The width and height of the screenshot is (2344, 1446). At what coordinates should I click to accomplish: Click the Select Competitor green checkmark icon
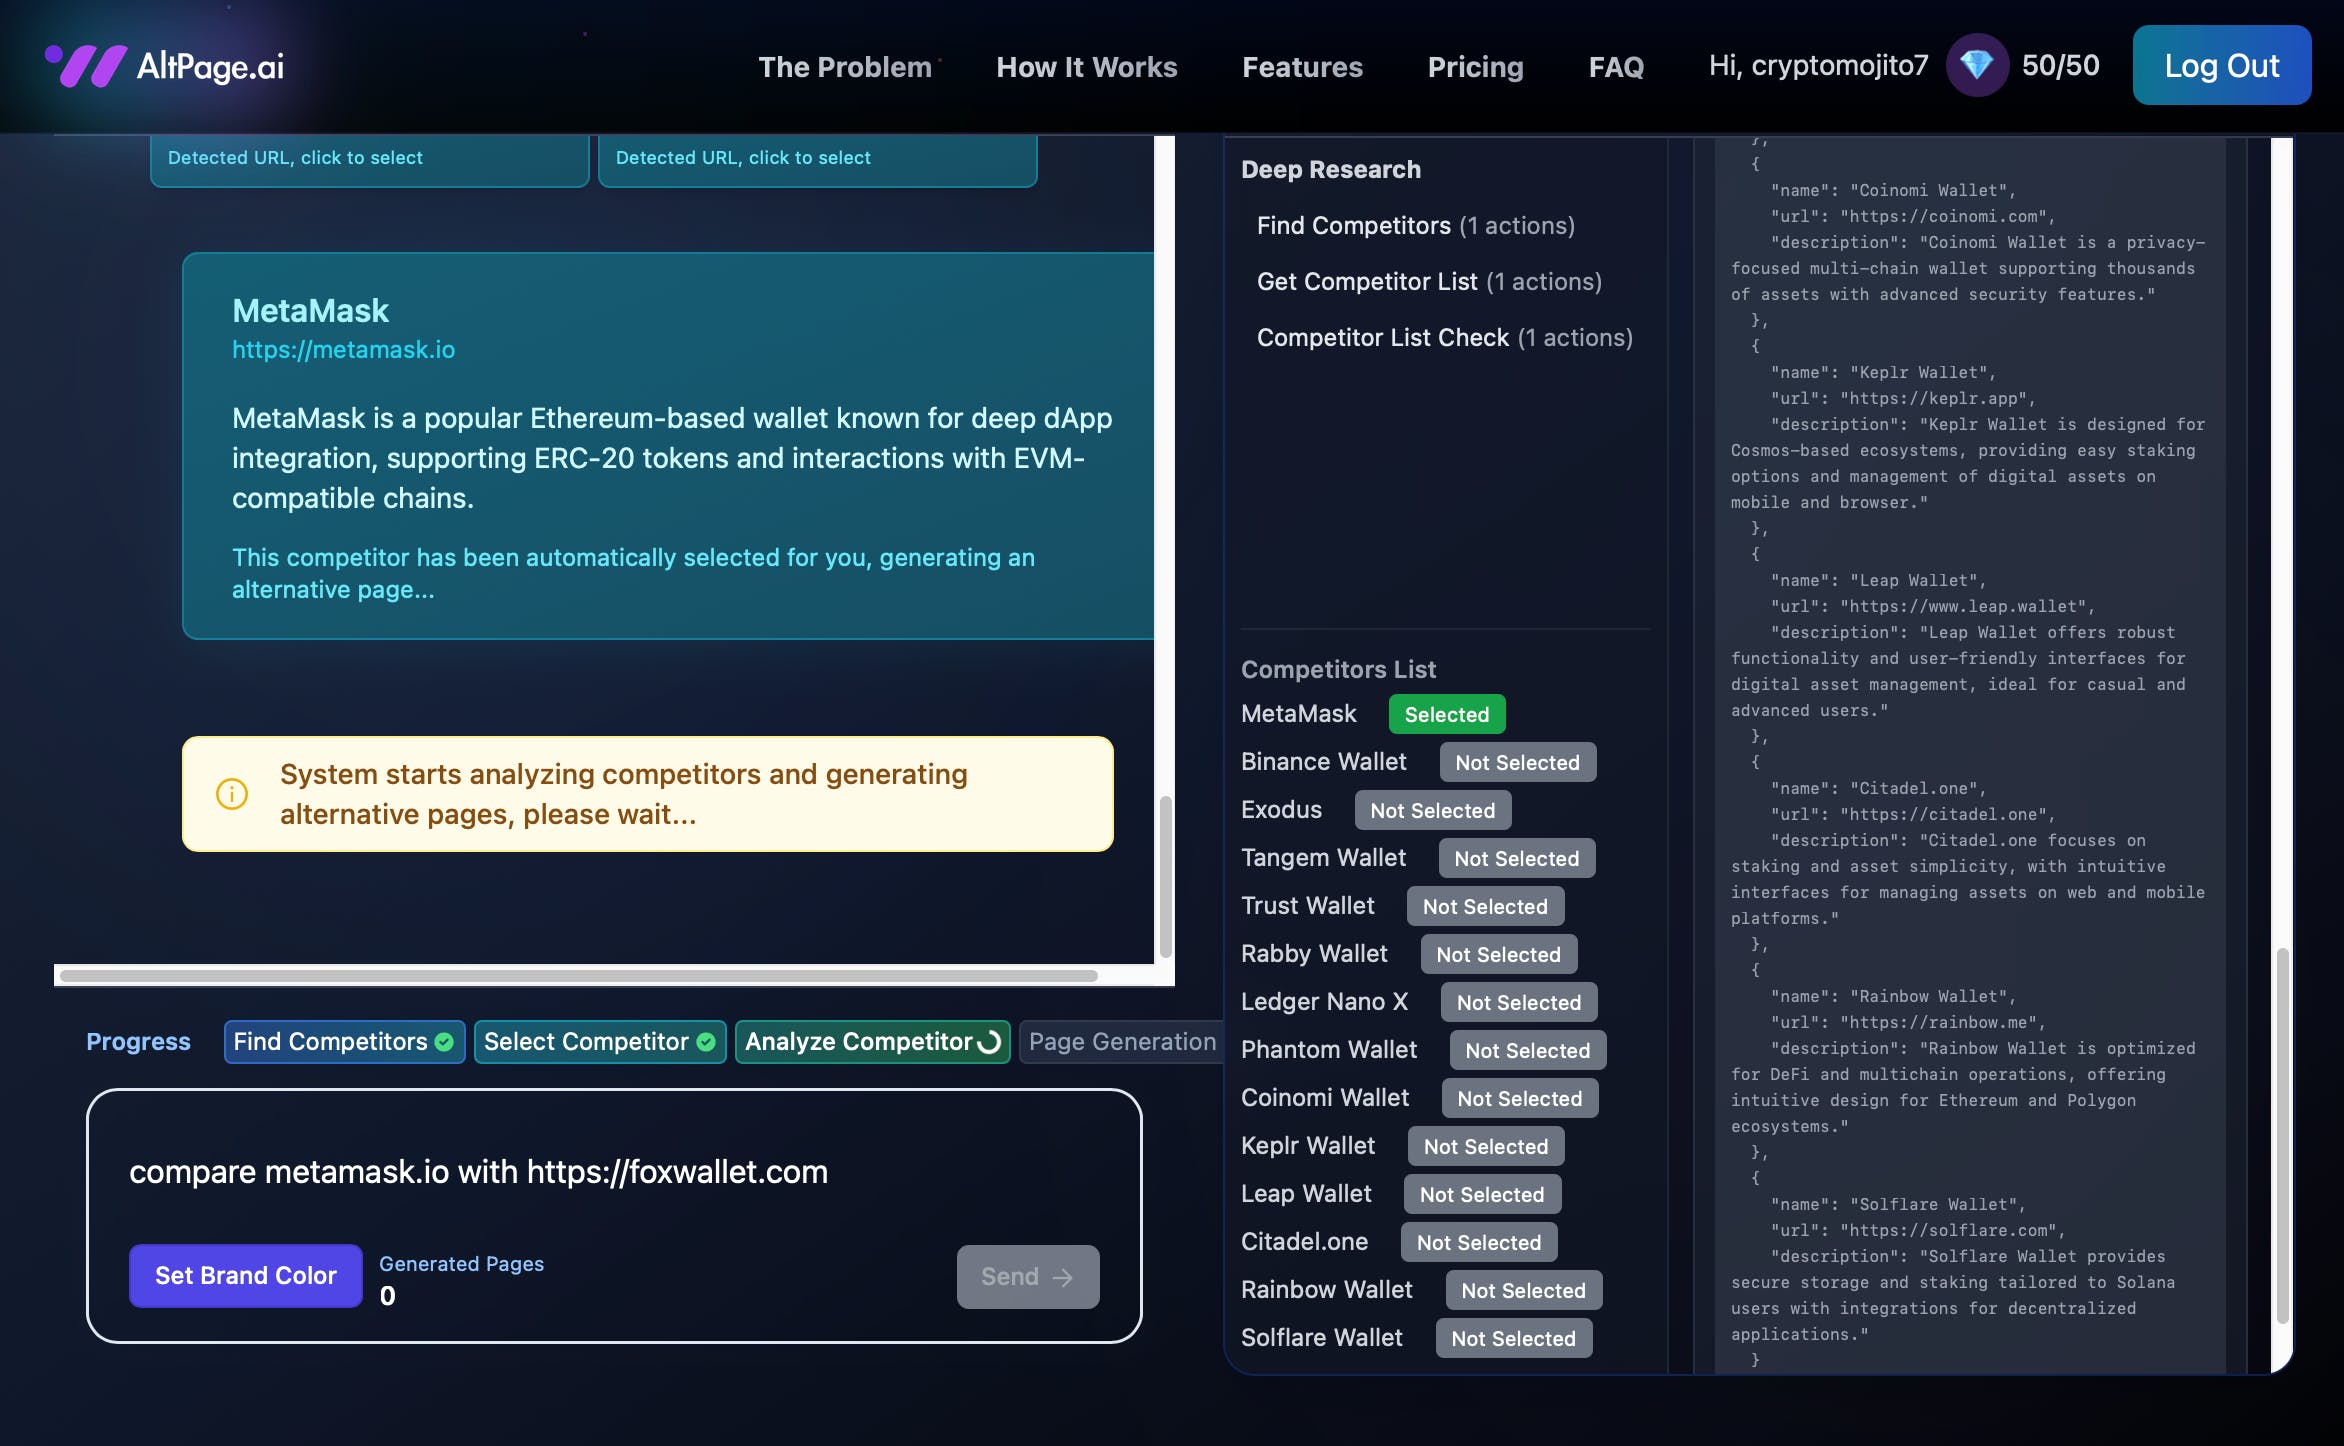pyautogui.click(x=706, y=1042)
